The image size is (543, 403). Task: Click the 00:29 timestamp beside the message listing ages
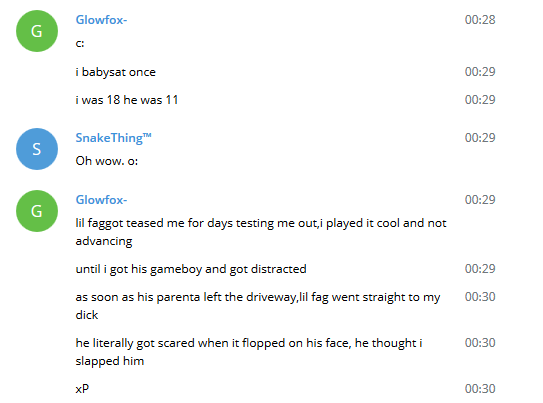480,100
